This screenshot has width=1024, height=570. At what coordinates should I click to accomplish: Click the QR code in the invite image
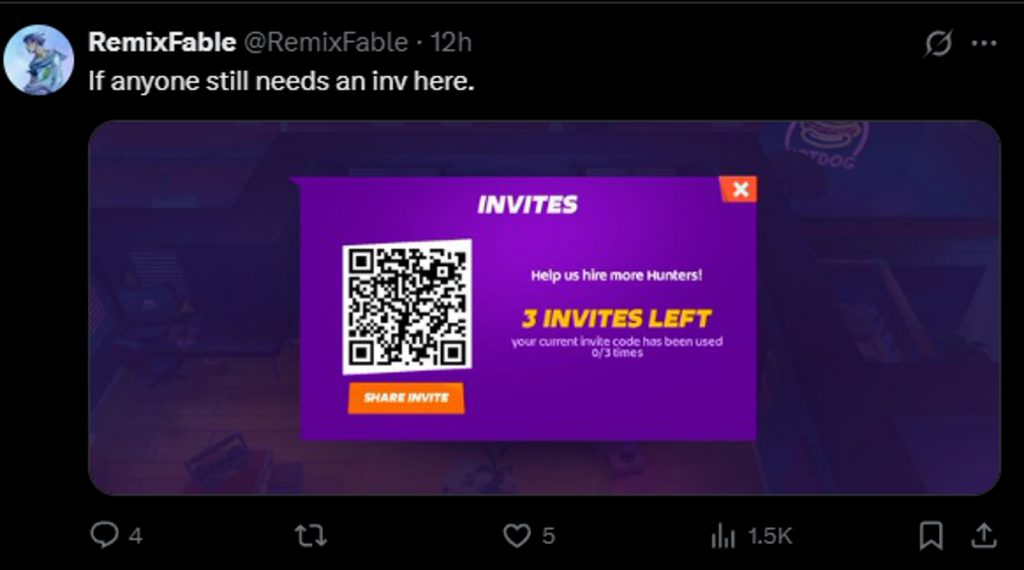pyautogui.click(x=407, y=307)
